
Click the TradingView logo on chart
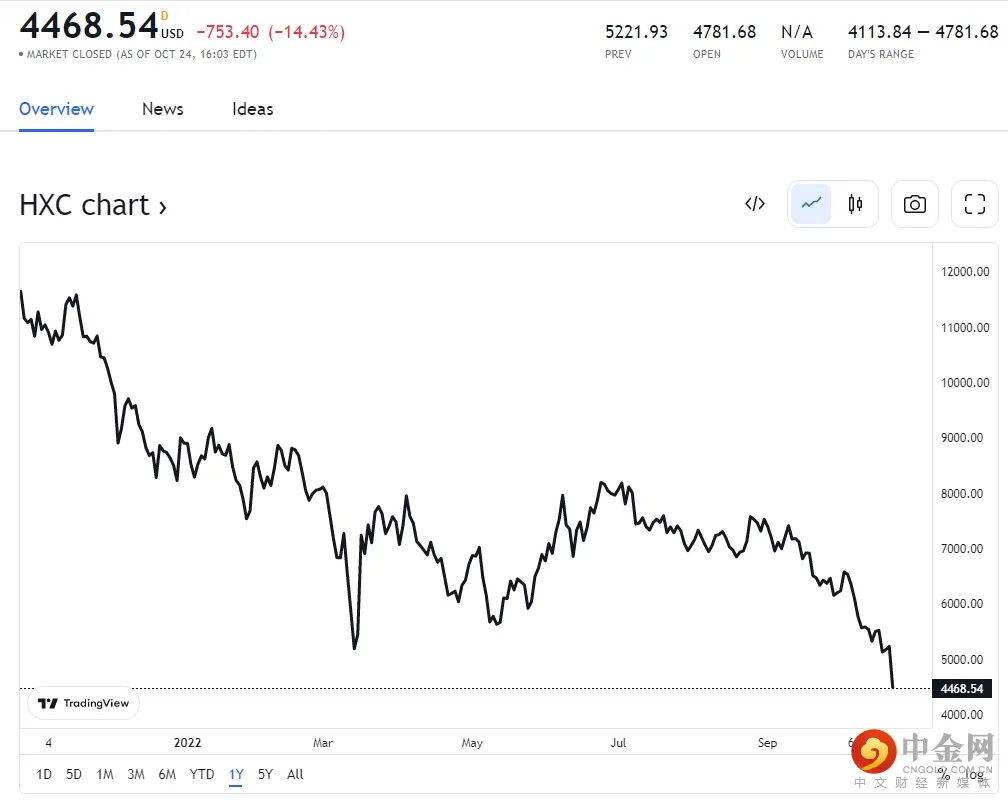(84, 703)
